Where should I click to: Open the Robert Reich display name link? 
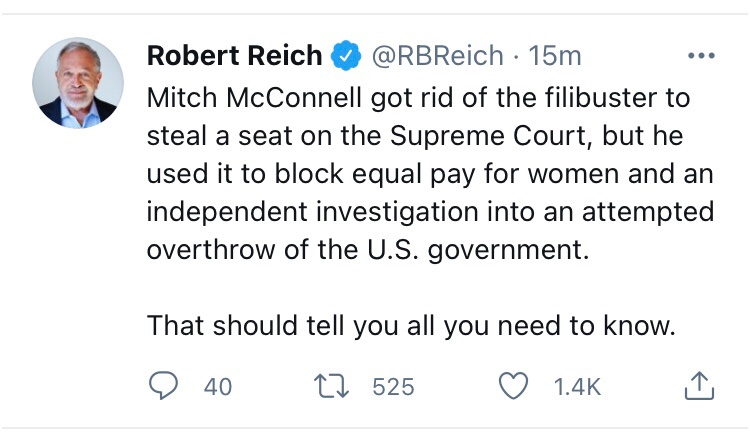[234, 57]
